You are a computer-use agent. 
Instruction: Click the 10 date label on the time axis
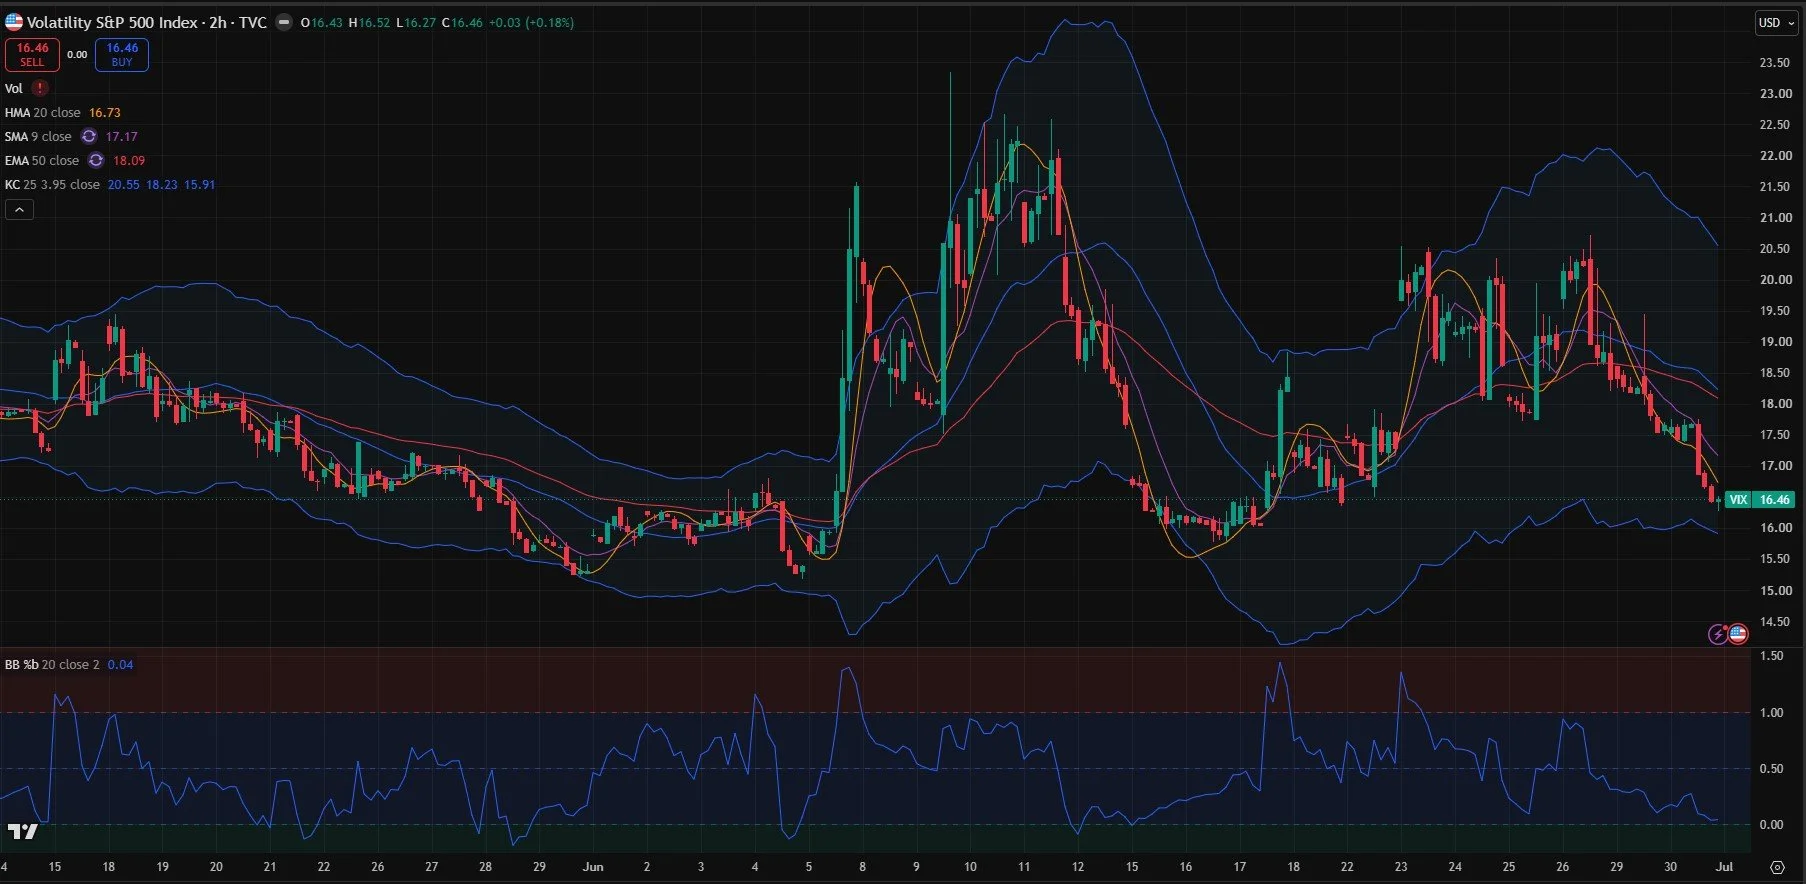tap(970, 866)
